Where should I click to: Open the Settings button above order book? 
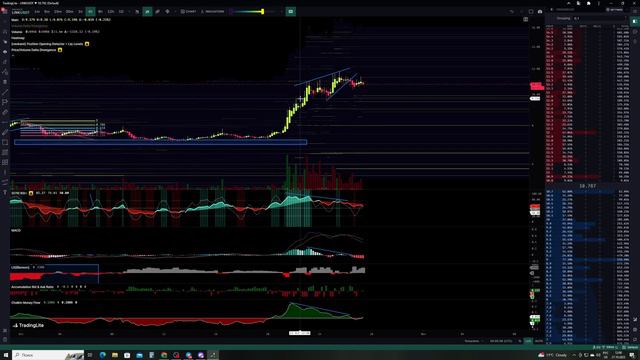tap(615, 9)
